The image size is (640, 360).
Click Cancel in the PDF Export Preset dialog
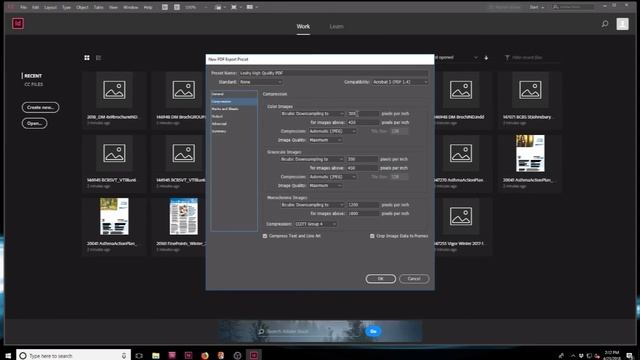414,279
